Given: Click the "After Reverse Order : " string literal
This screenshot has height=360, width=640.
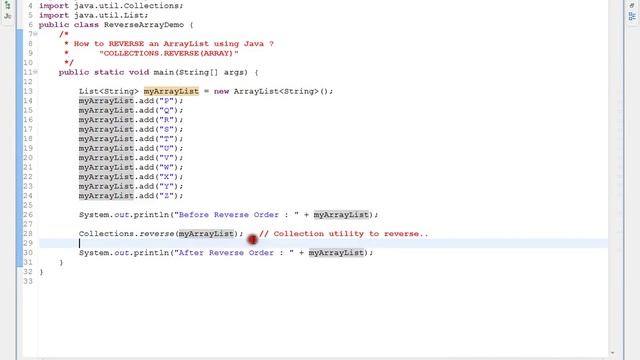Looking at the screenshot, I should pos(234,253).
